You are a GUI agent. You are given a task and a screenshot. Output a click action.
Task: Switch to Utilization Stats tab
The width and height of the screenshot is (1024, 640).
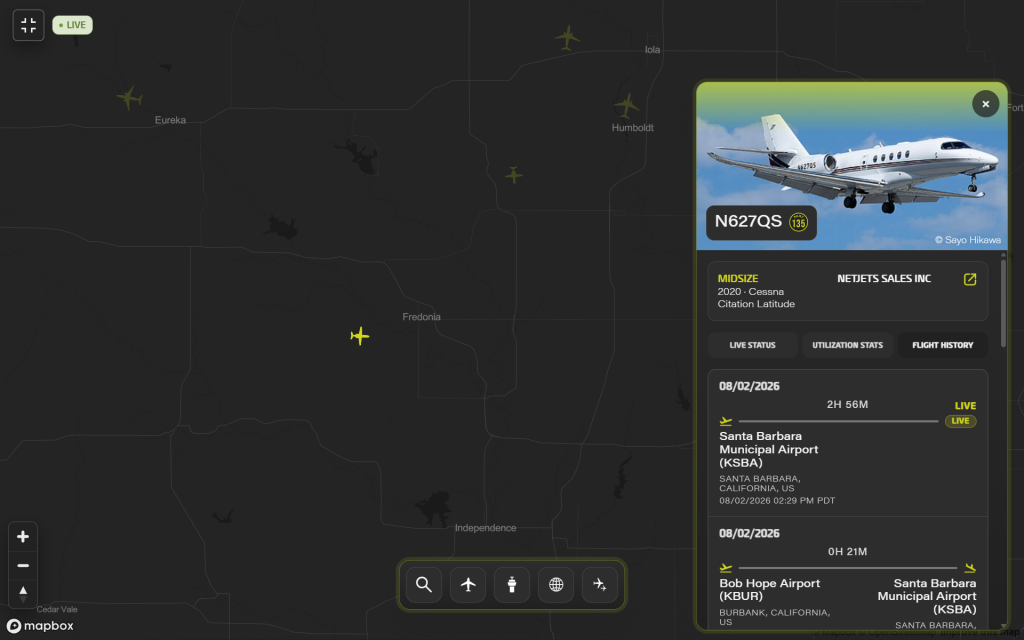click(x=848, y=345)
